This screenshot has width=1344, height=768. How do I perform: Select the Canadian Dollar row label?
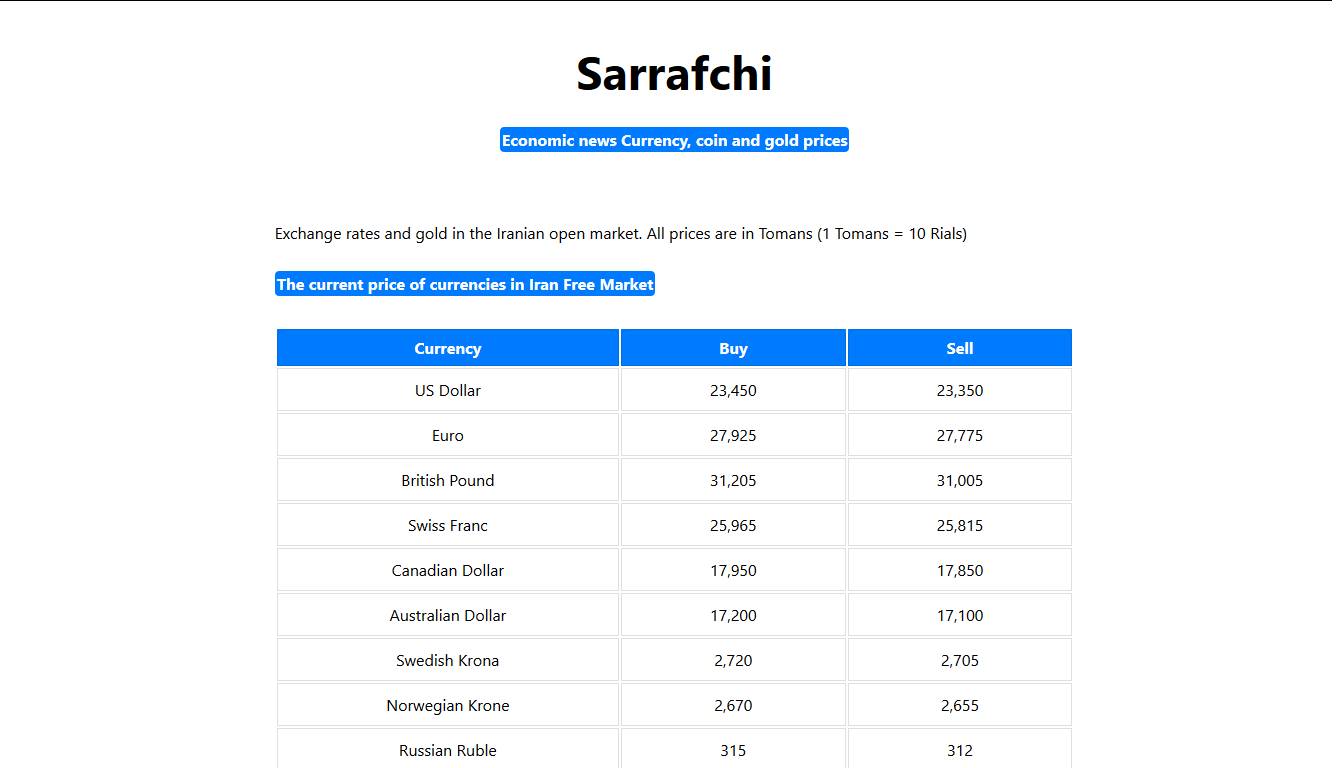click(448, 570)
